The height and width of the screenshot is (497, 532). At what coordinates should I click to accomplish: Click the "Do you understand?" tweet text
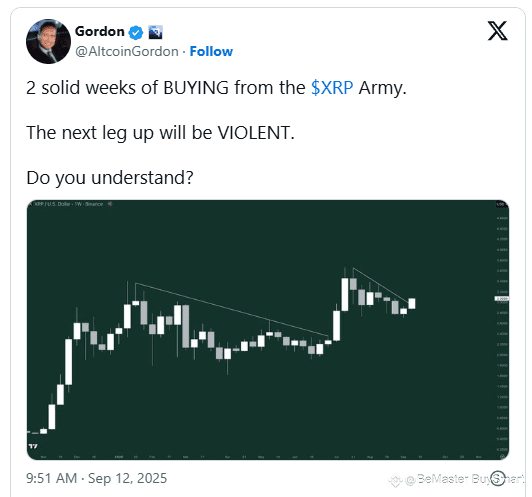coord(110,177)
